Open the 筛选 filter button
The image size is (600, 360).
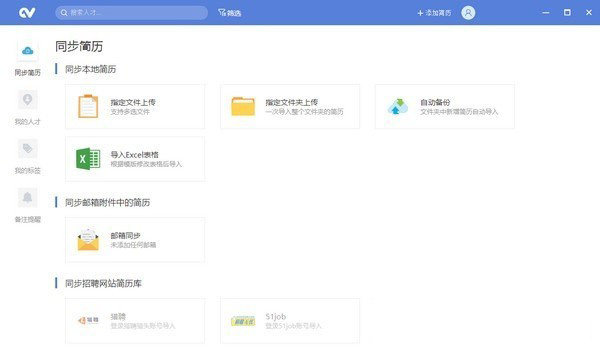(230, 13)
